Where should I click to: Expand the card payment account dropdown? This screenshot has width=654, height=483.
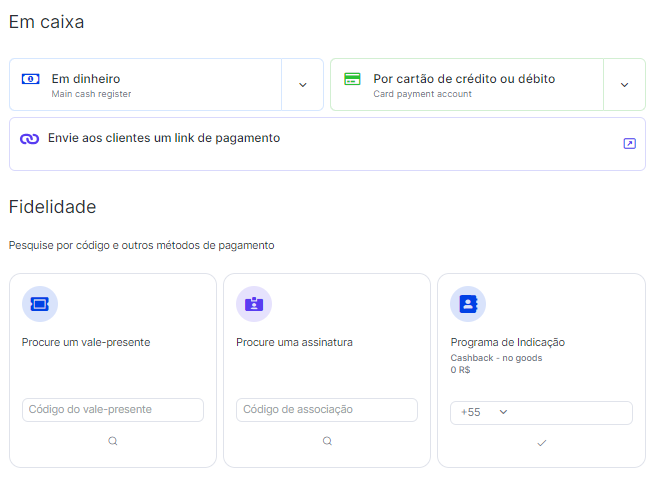624,85
